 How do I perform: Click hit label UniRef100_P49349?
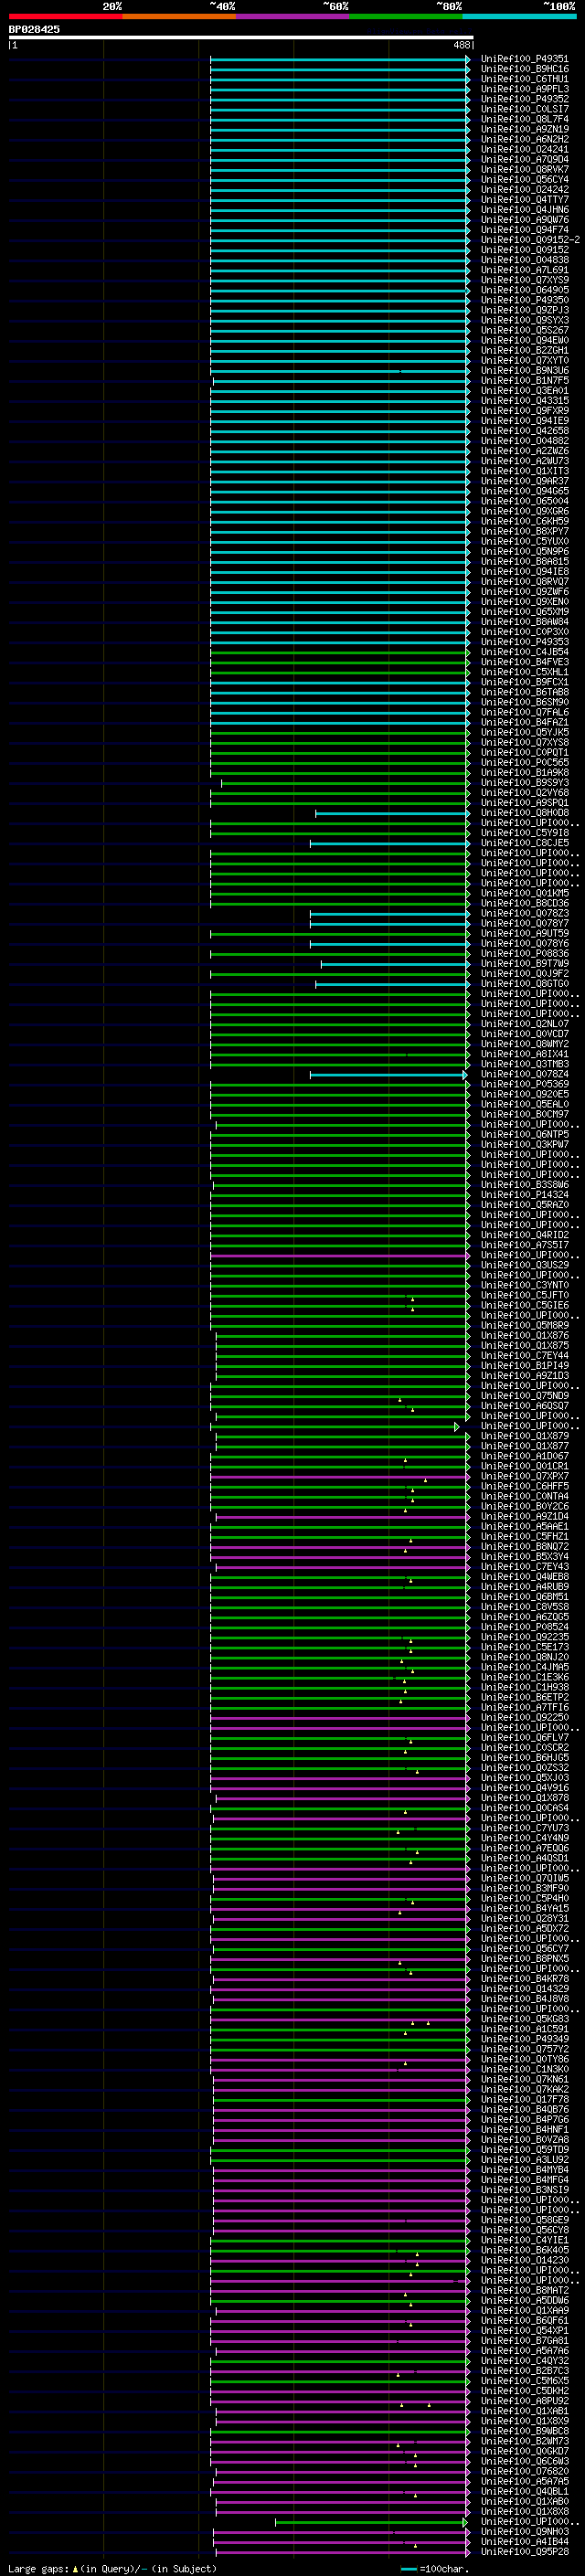click(x=525, y=2040)
